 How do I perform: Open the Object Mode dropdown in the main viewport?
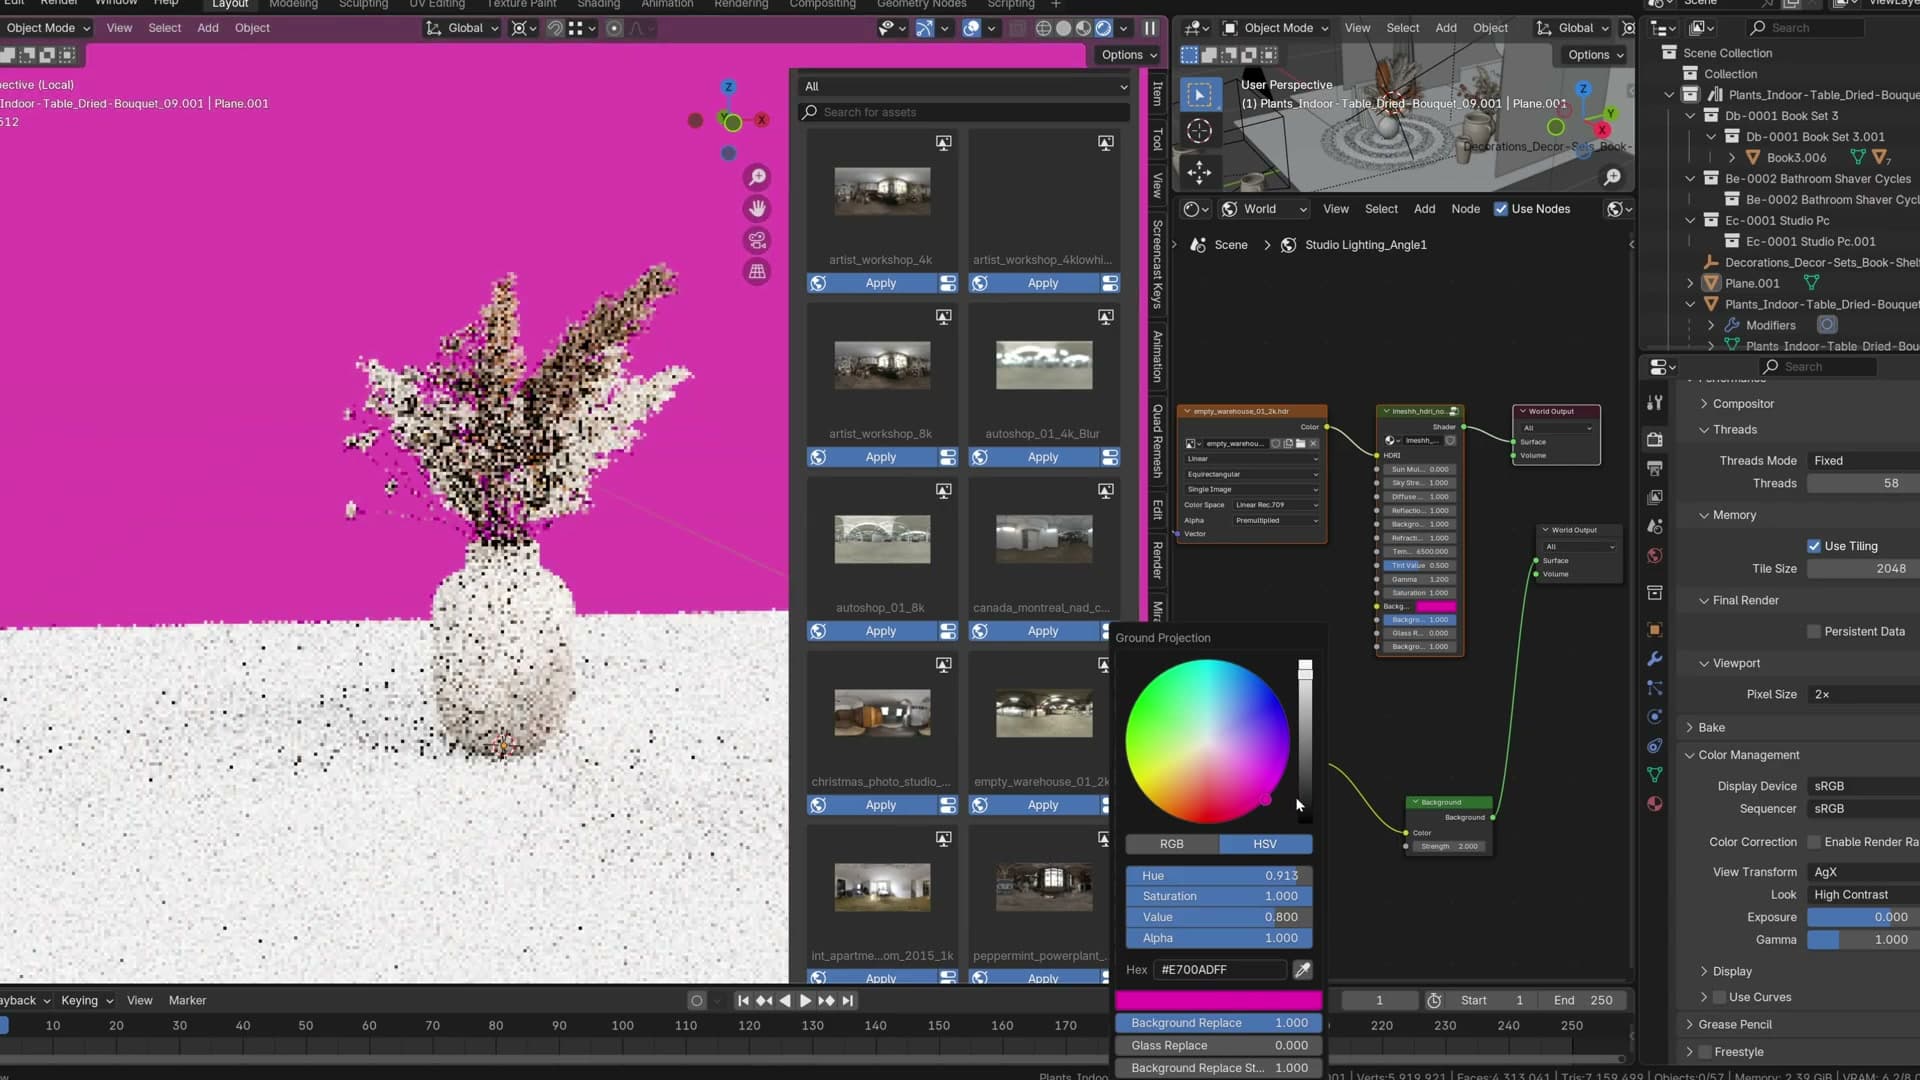pyautogui.click(x=47, y=28)
